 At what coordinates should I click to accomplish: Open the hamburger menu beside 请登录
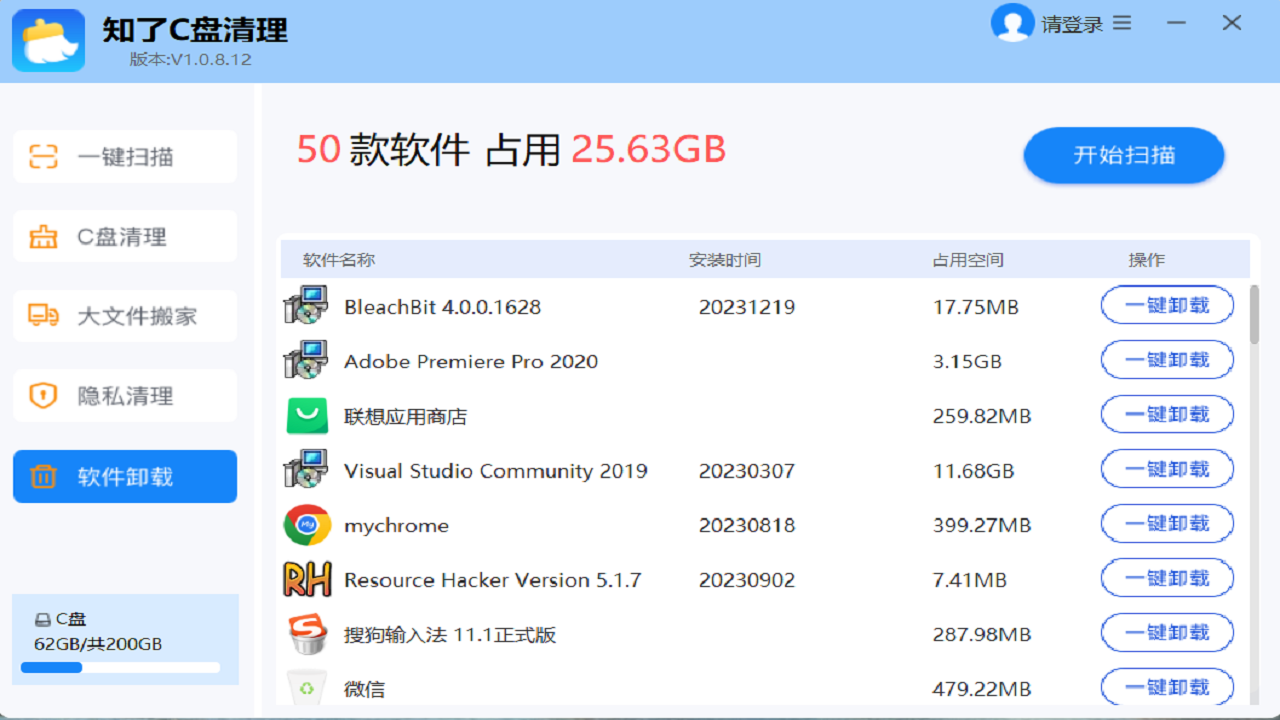click(1121, 22)
